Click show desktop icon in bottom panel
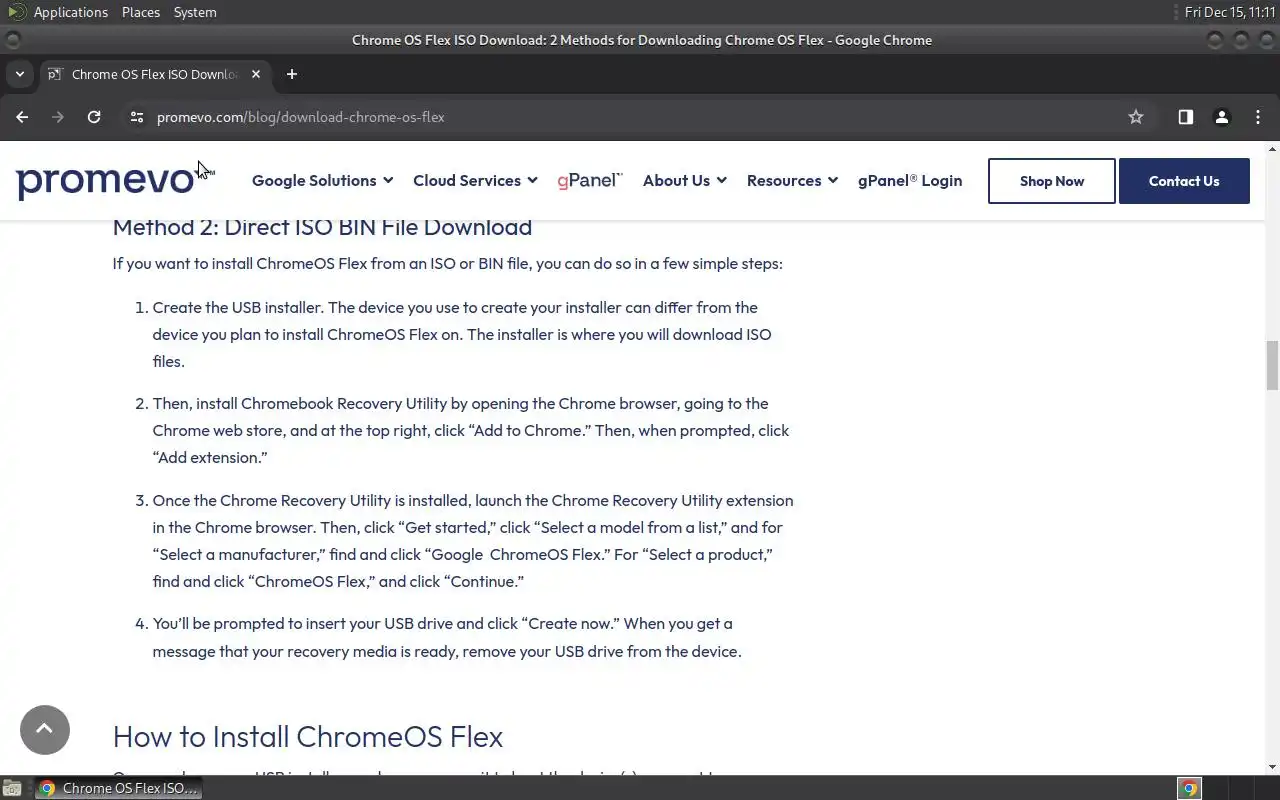Image resolution: width=1280 pixels, height=800 pixels. (12, 788)
